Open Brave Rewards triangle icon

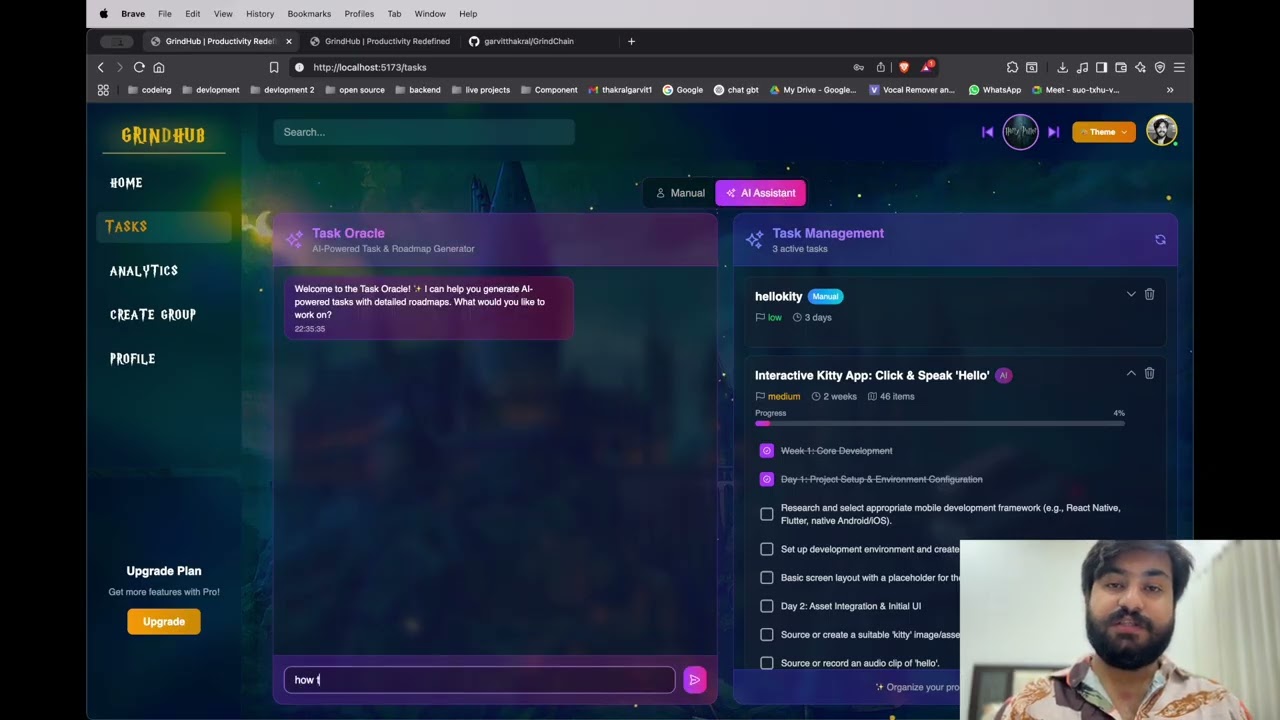(x=927, y=67)
